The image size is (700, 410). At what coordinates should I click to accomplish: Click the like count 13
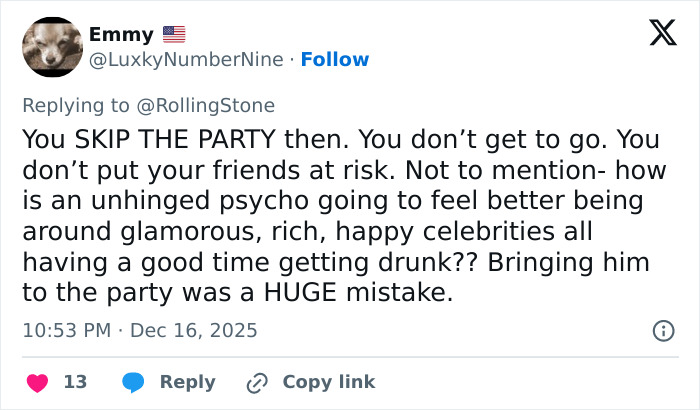[x=75, y=382]
